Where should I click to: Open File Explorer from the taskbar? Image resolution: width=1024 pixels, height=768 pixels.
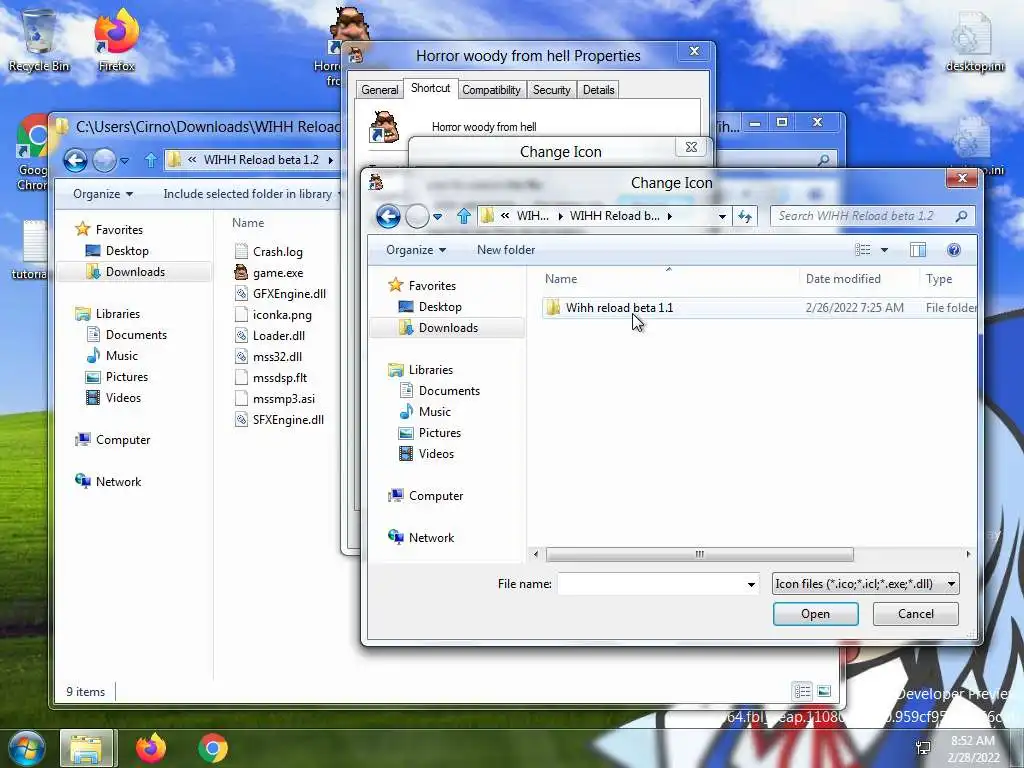click(88, 748)
